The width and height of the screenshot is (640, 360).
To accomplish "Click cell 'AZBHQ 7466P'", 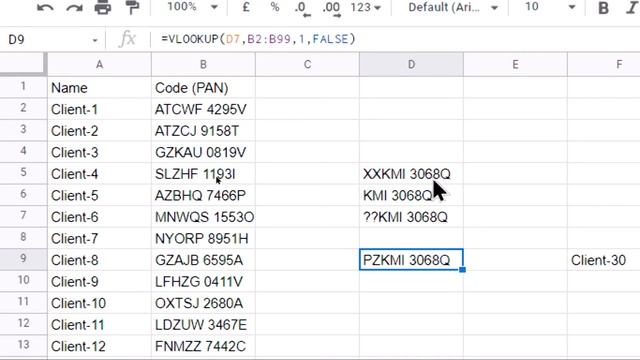I will coord(203,196).
